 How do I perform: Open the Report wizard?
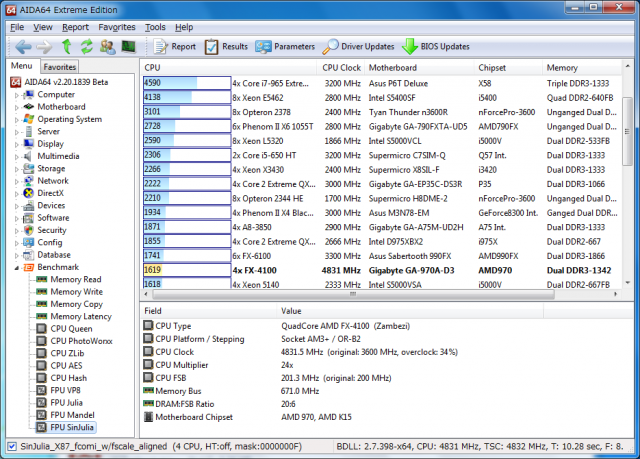coord(175,47)
